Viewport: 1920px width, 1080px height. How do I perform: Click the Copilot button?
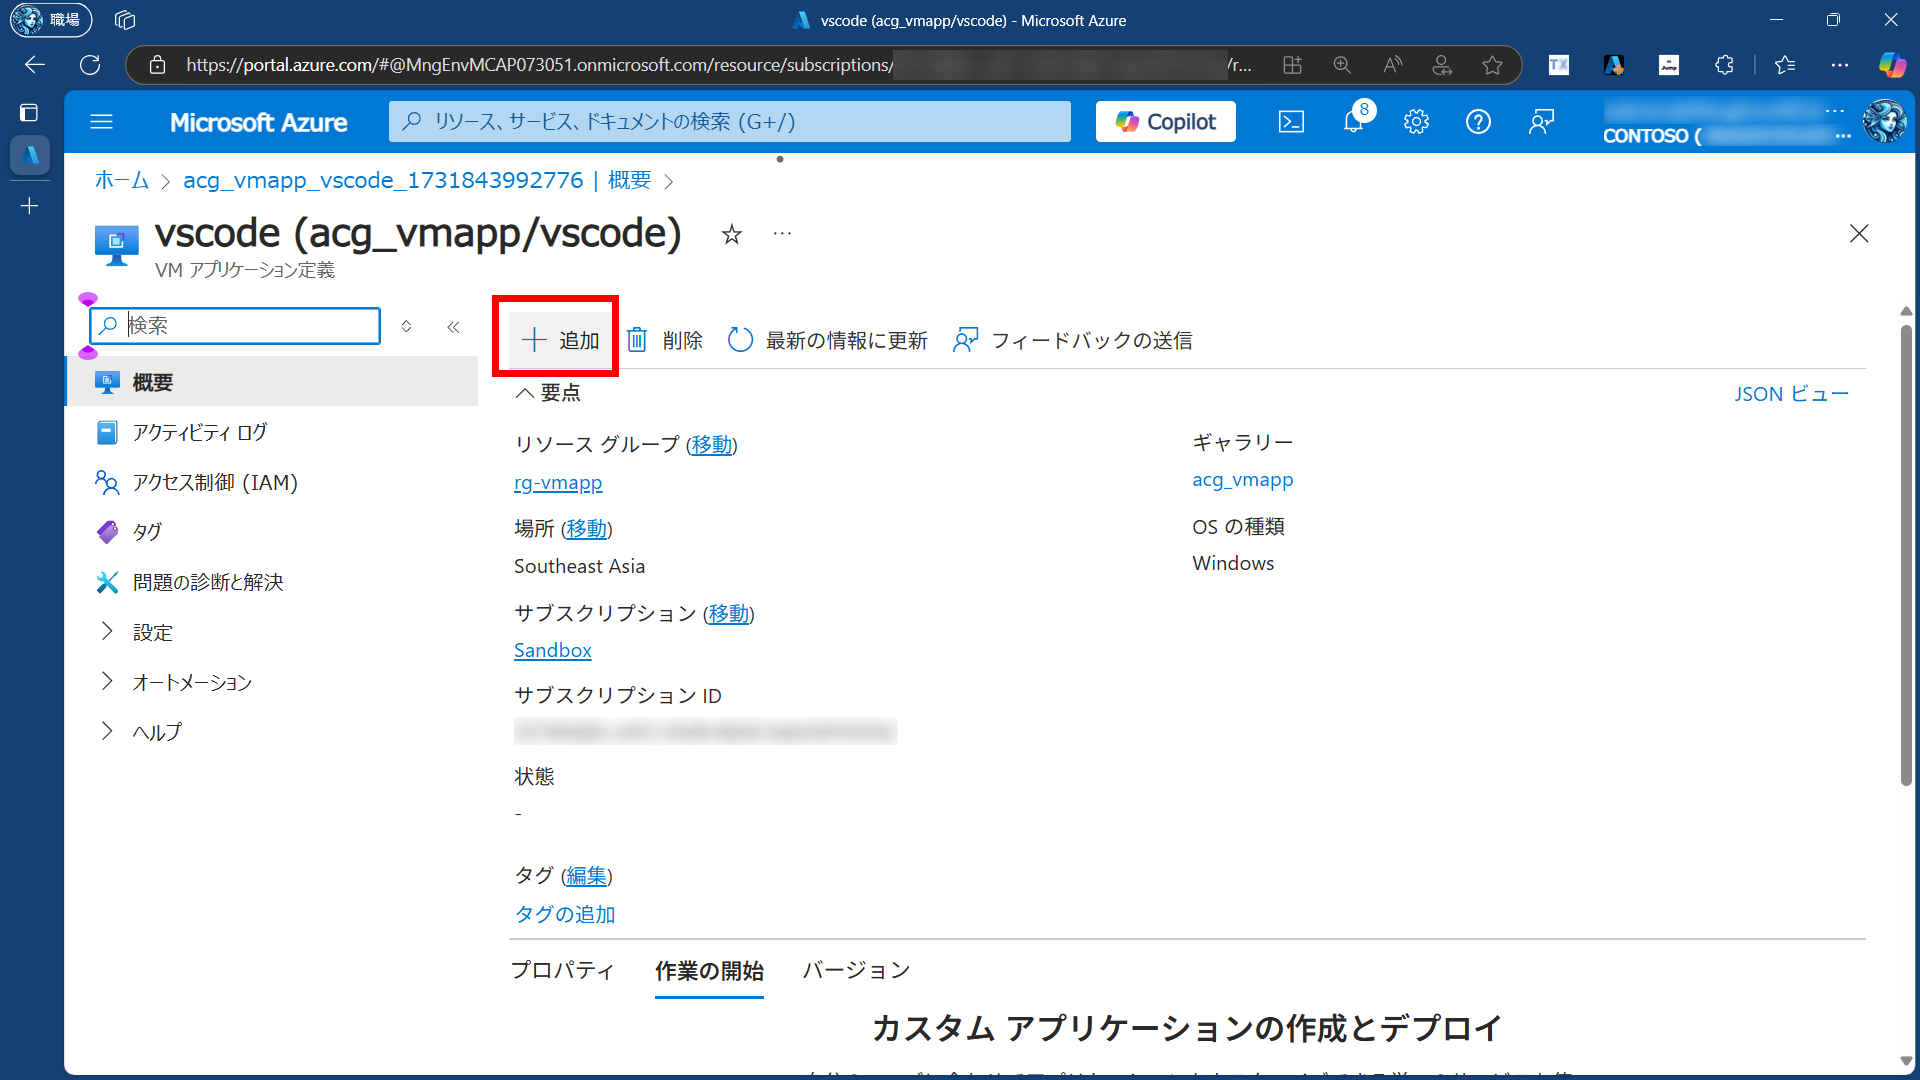pos(1165,122)
